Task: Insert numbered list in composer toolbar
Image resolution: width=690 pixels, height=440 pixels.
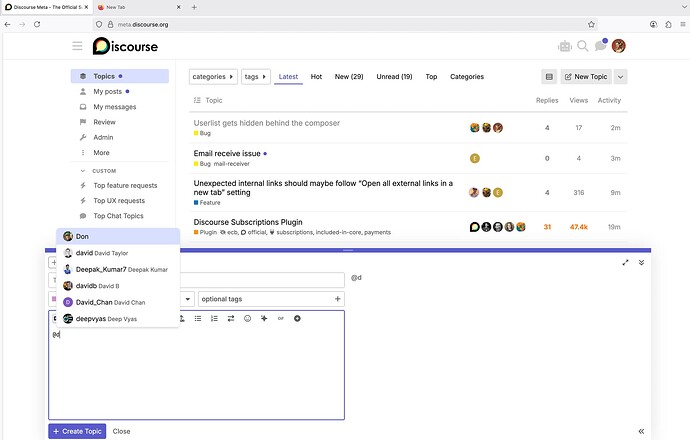Action: (x=214, y=318)
